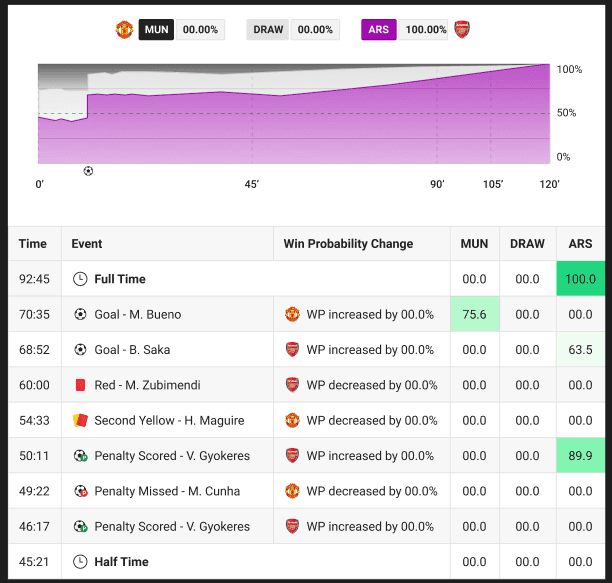
Task: Click the Arsenal crest in 50:11 row
Action: [x=292, y=456]
